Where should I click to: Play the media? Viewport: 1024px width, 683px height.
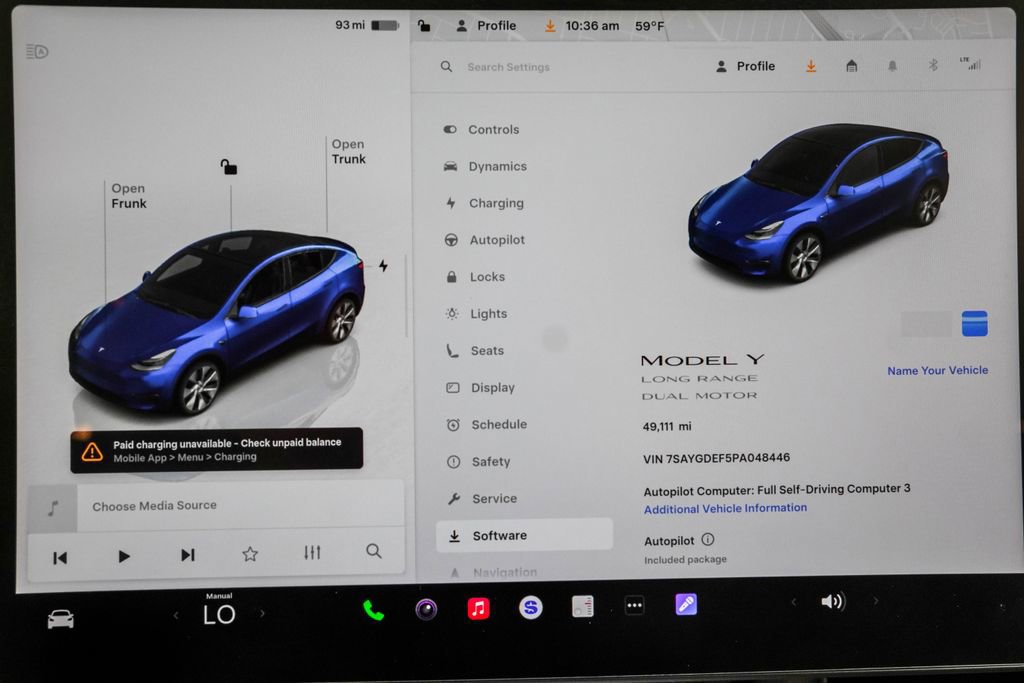click(123, 556)
